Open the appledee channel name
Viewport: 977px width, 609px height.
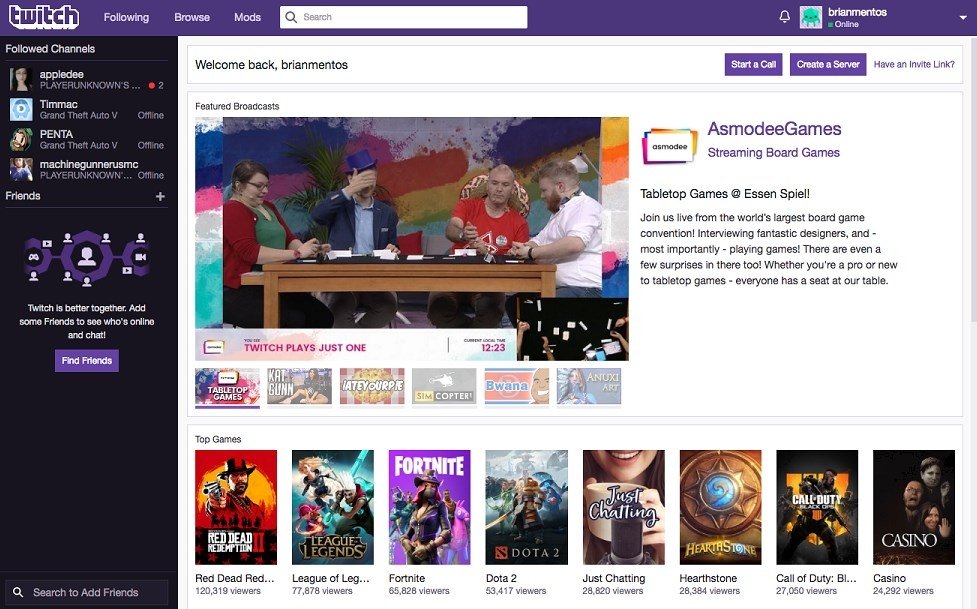coord(61,74)
